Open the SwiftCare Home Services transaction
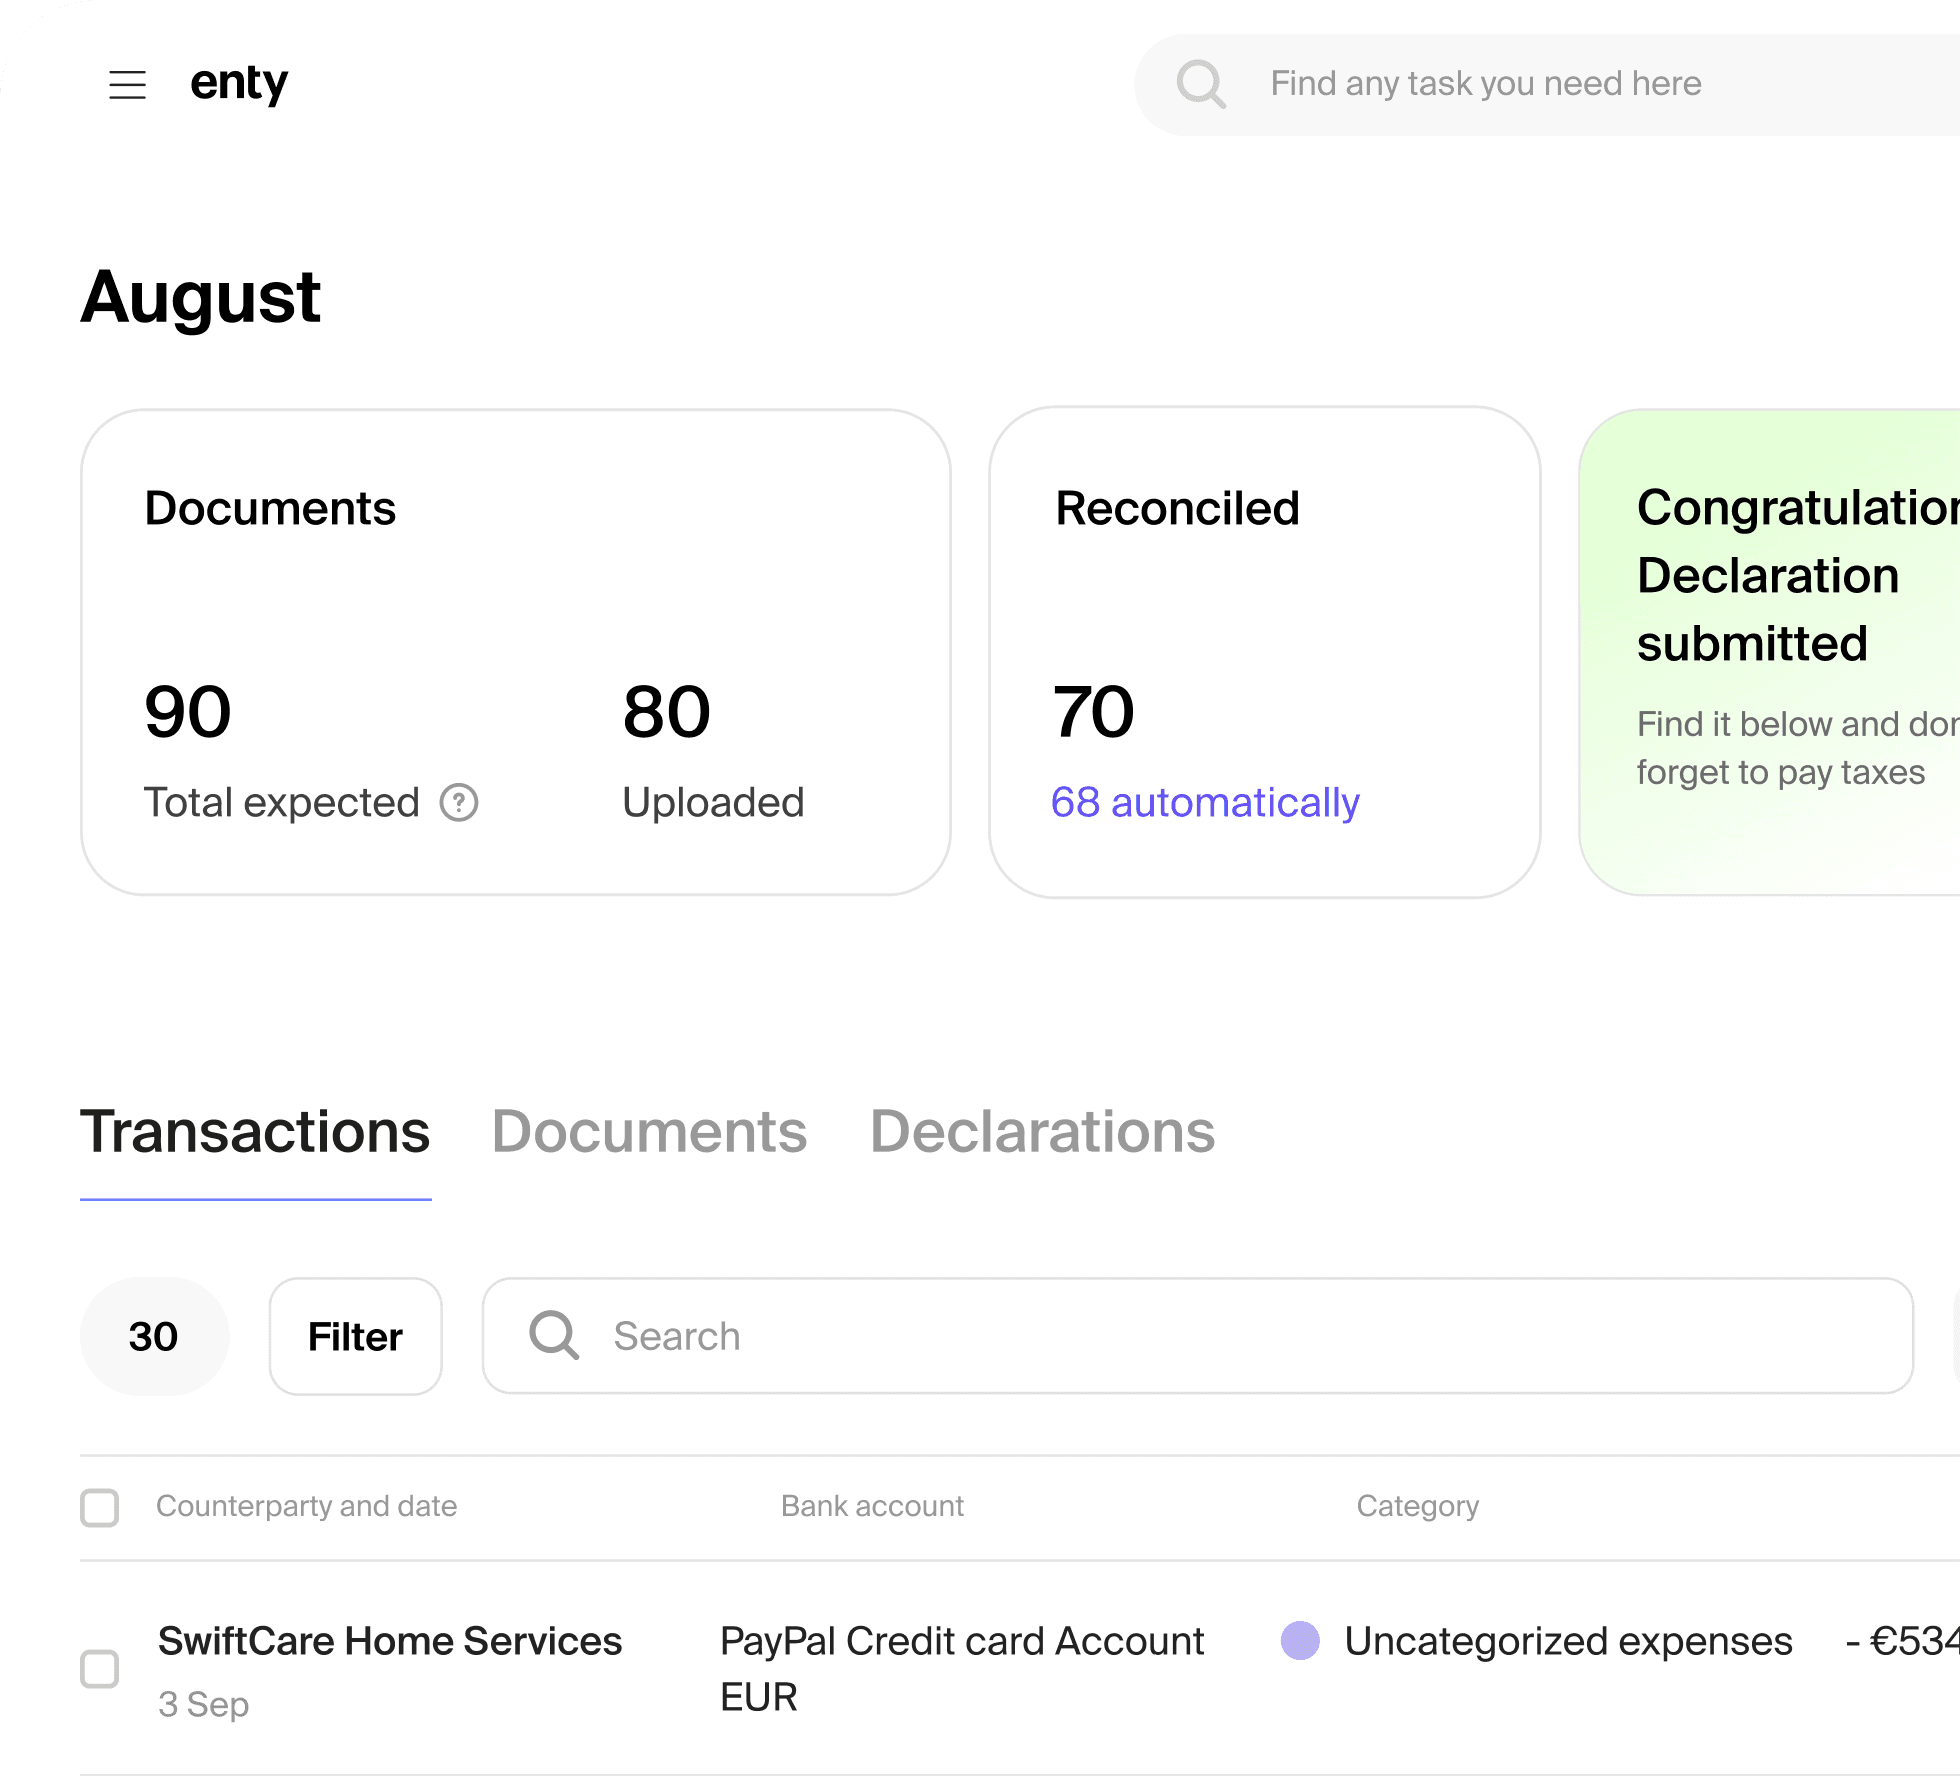 pos(390,1641)
